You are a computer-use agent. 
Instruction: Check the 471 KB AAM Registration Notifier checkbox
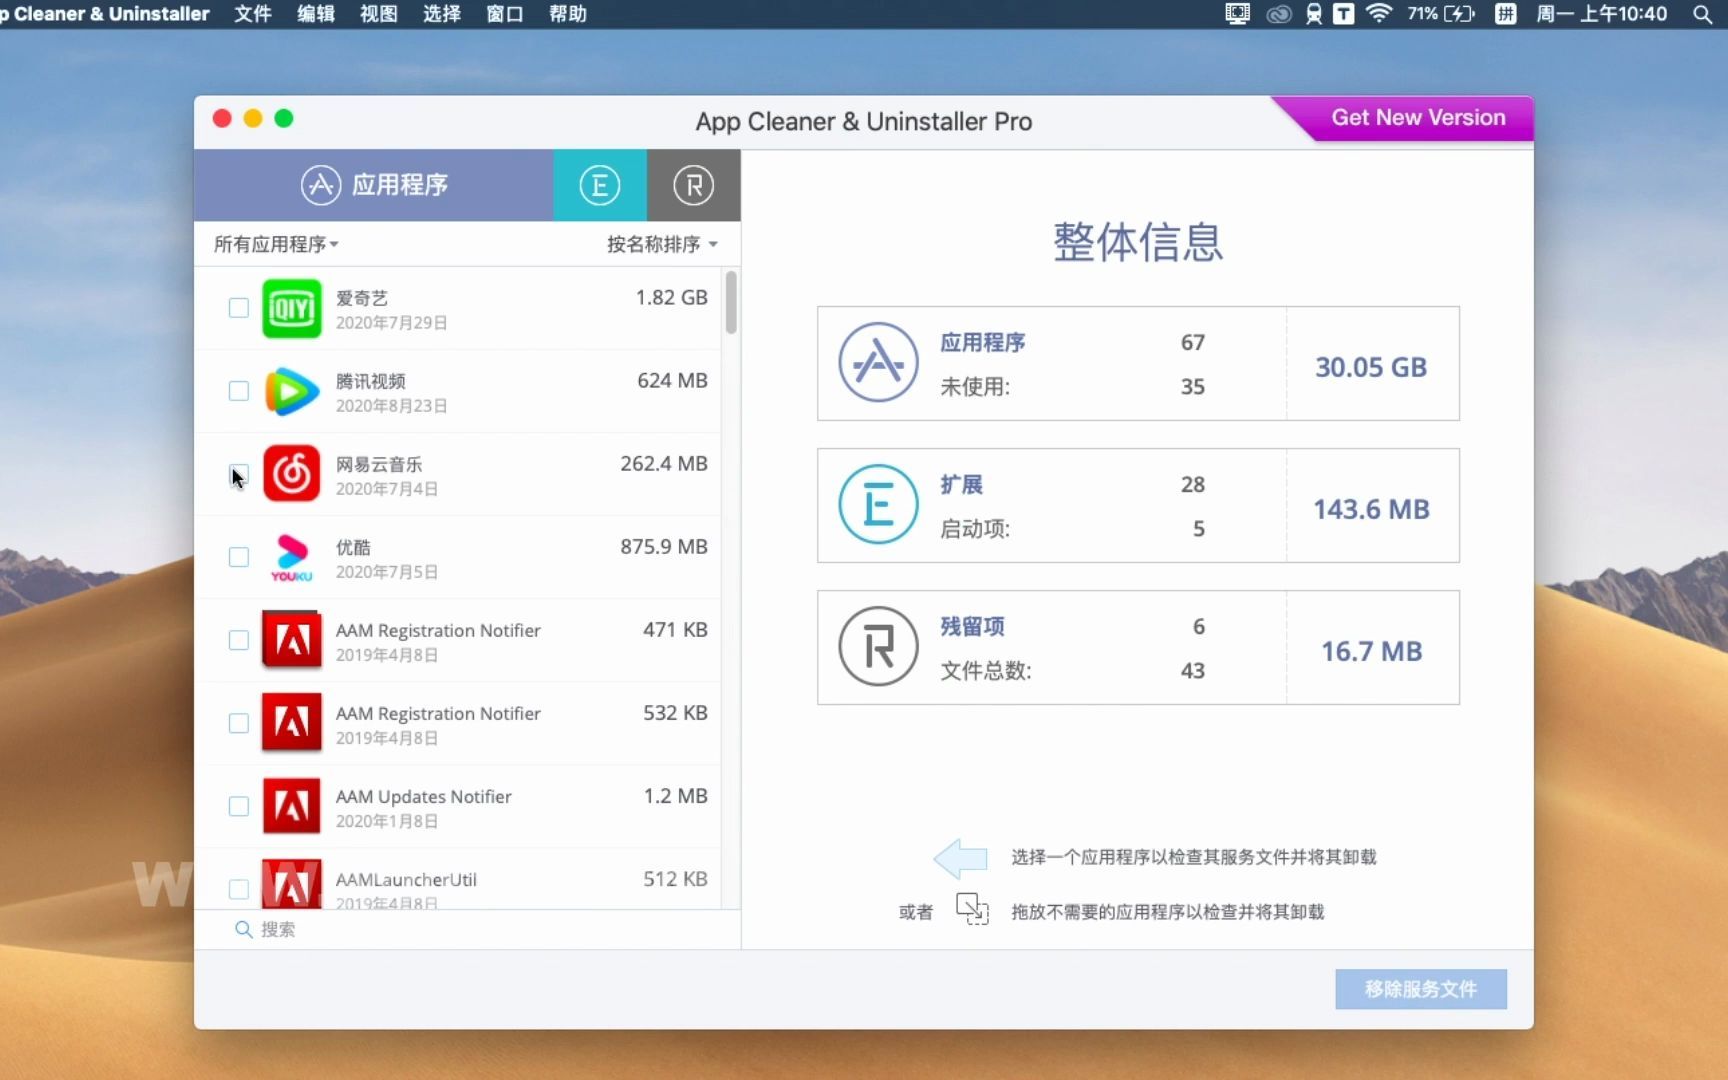click(x=238, y=640)
